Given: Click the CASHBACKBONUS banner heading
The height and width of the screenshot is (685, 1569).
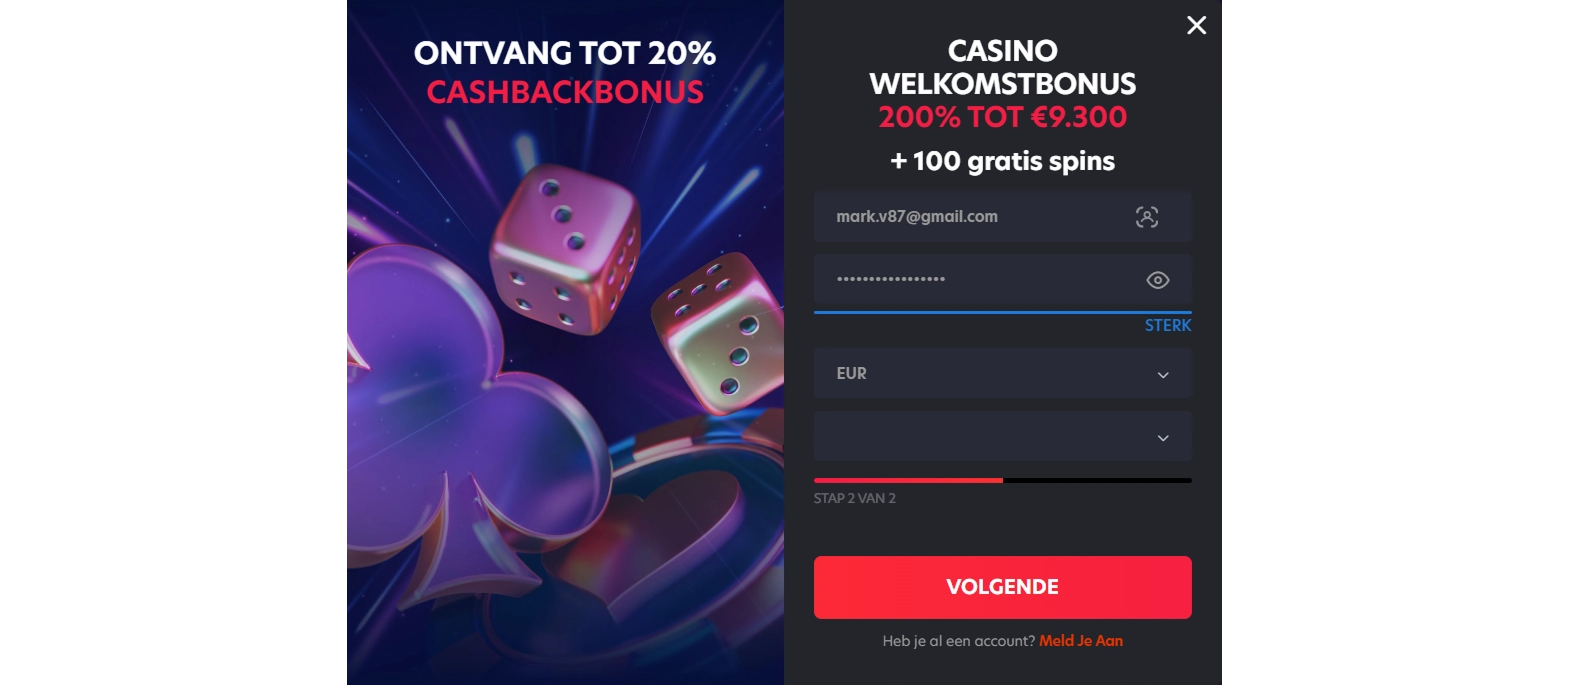Looking at the screenshot, I should click(565, 92).
